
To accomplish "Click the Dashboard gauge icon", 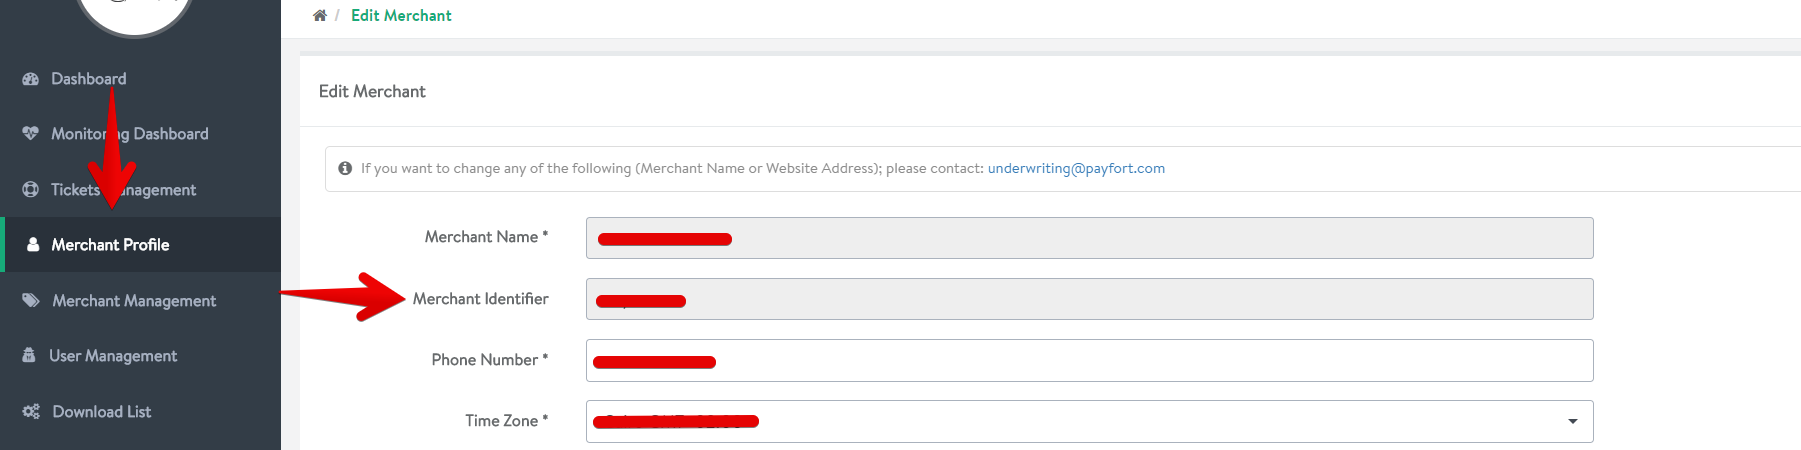I will click(x=31, y=79).
